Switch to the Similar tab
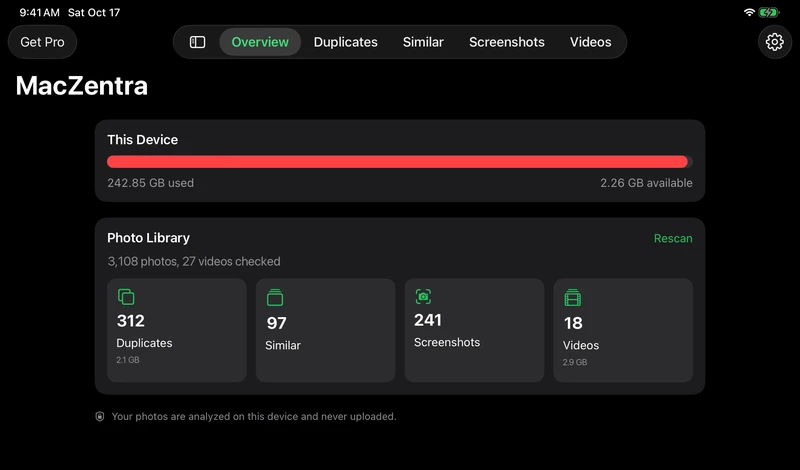 tap(423, 42)
